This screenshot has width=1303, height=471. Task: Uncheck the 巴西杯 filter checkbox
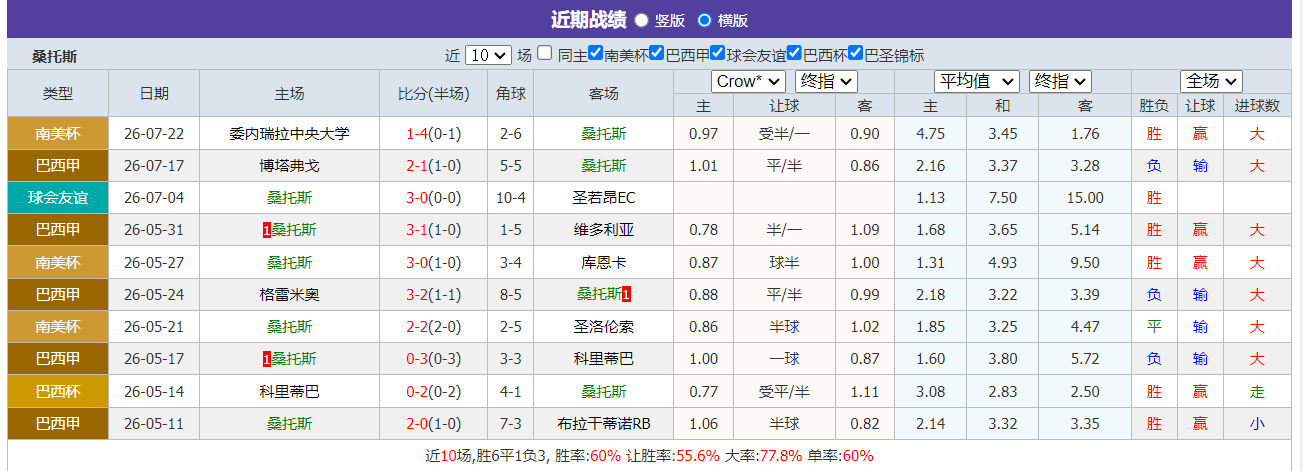tap(794, 54)
